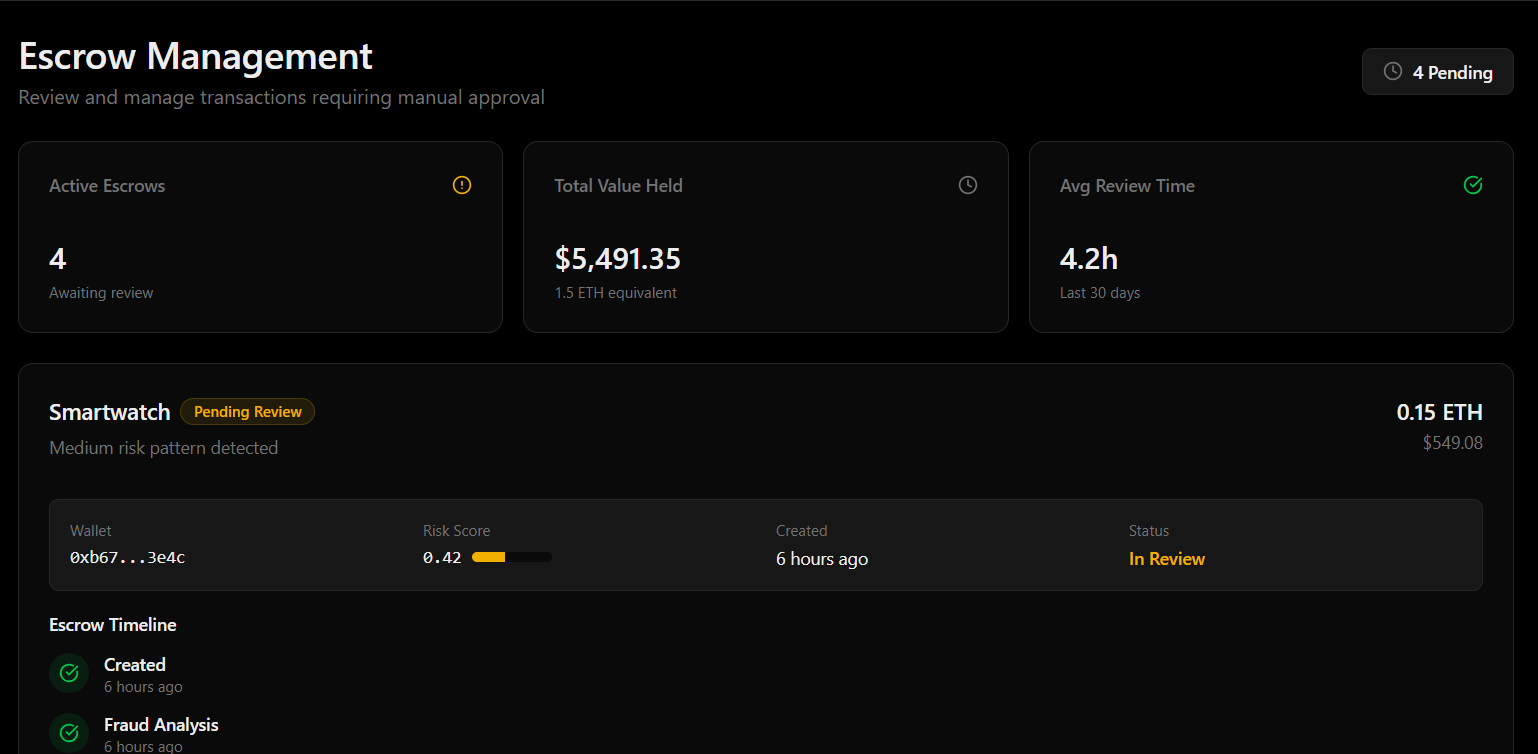Click the Wallet field label
The height and width of the screenshot is (754, 1538).
coord(91,531)
